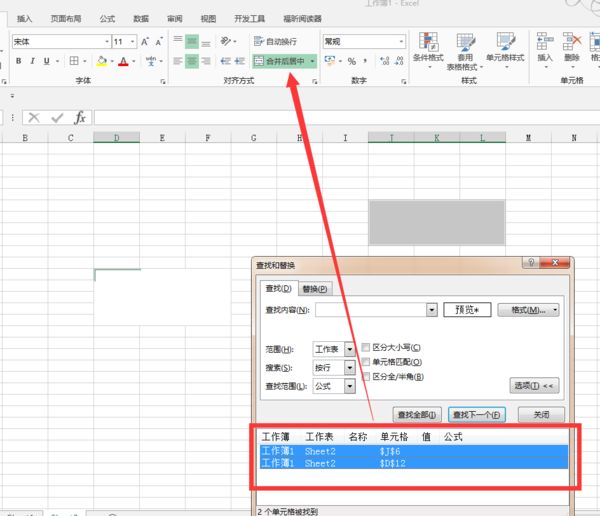Open the 视图 ribbon tab
The width and height of the screenshot is (600, 516).
tap(208, 19)
